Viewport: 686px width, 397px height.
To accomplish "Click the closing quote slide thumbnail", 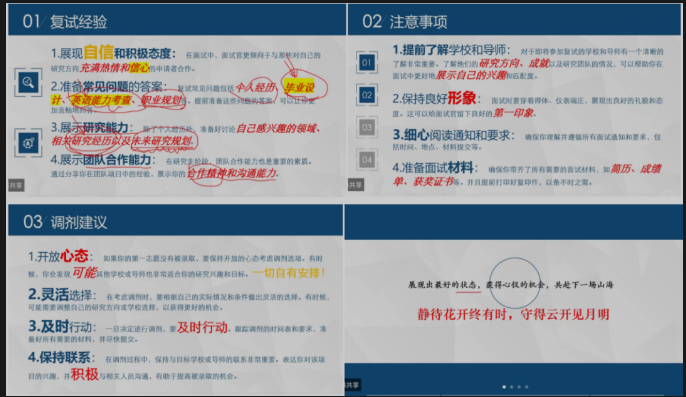I will click(513, 300).
